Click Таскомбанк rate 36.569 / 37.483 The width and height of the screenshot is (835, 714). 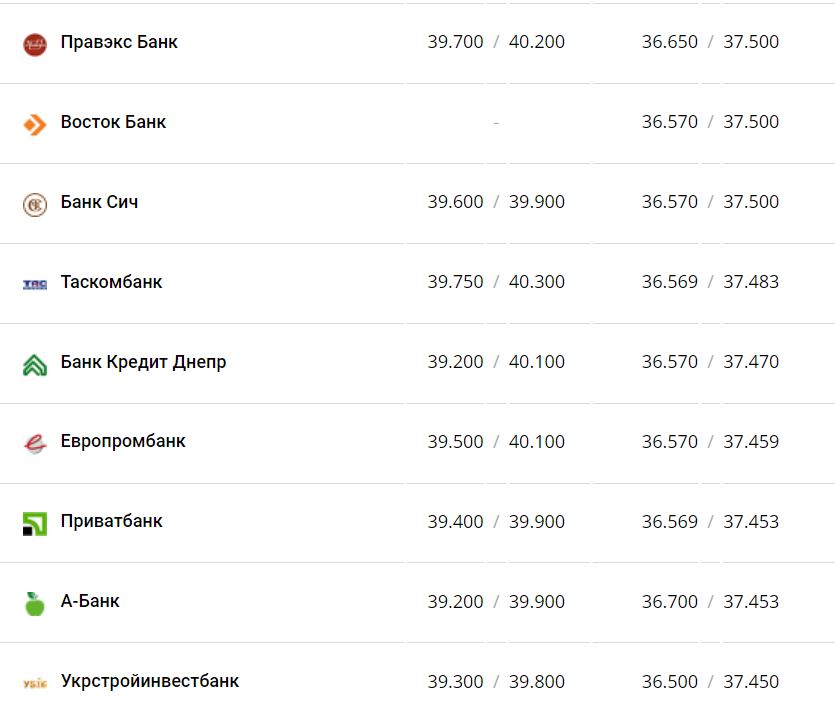click(710, 282)
